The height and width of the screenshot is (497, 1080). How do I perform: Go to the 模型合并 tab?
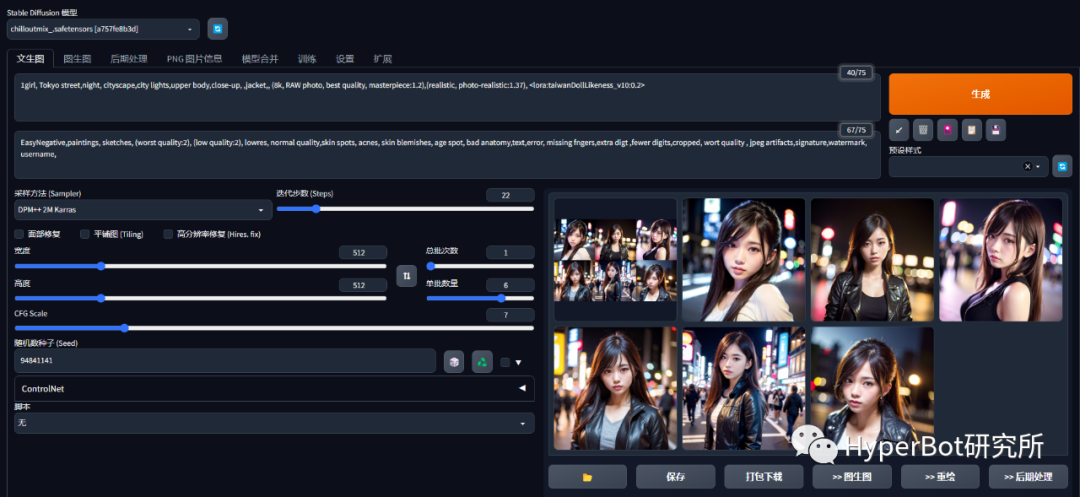point(260,59)
